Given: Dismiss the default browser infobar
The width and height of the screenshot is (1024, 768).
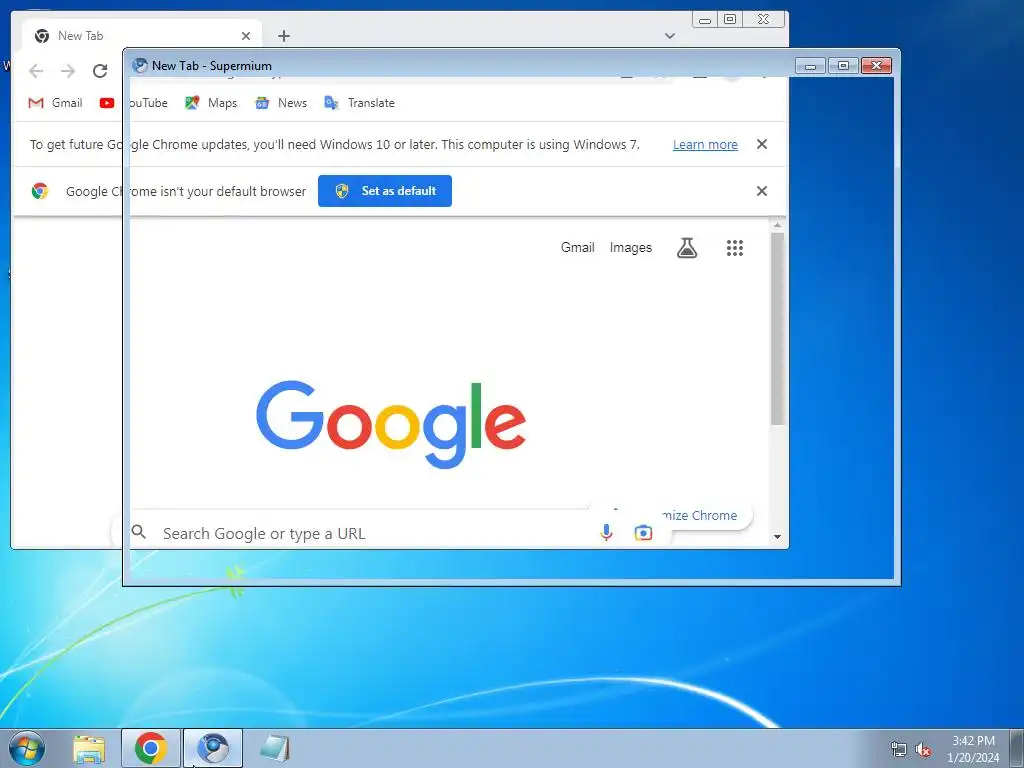Looking at the screenshot, I should pos(761,191).
